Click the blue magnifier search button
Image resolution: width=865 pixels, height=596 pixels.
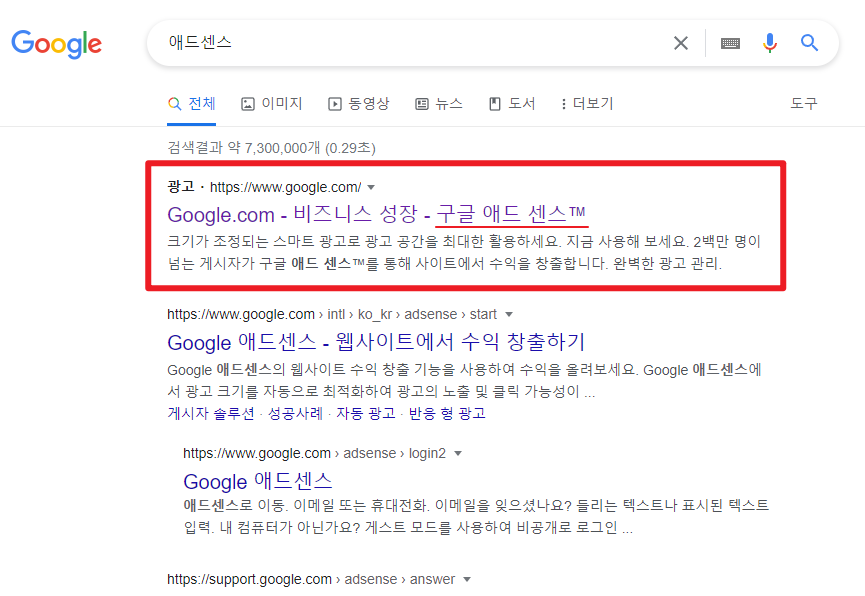click(809, 42)
